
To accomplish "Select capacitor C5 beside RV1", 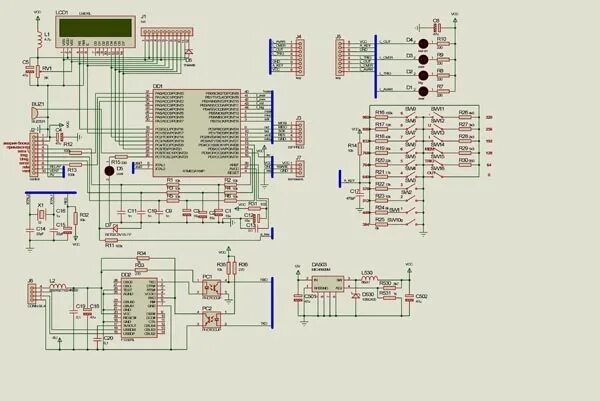I will coord(29,69).
